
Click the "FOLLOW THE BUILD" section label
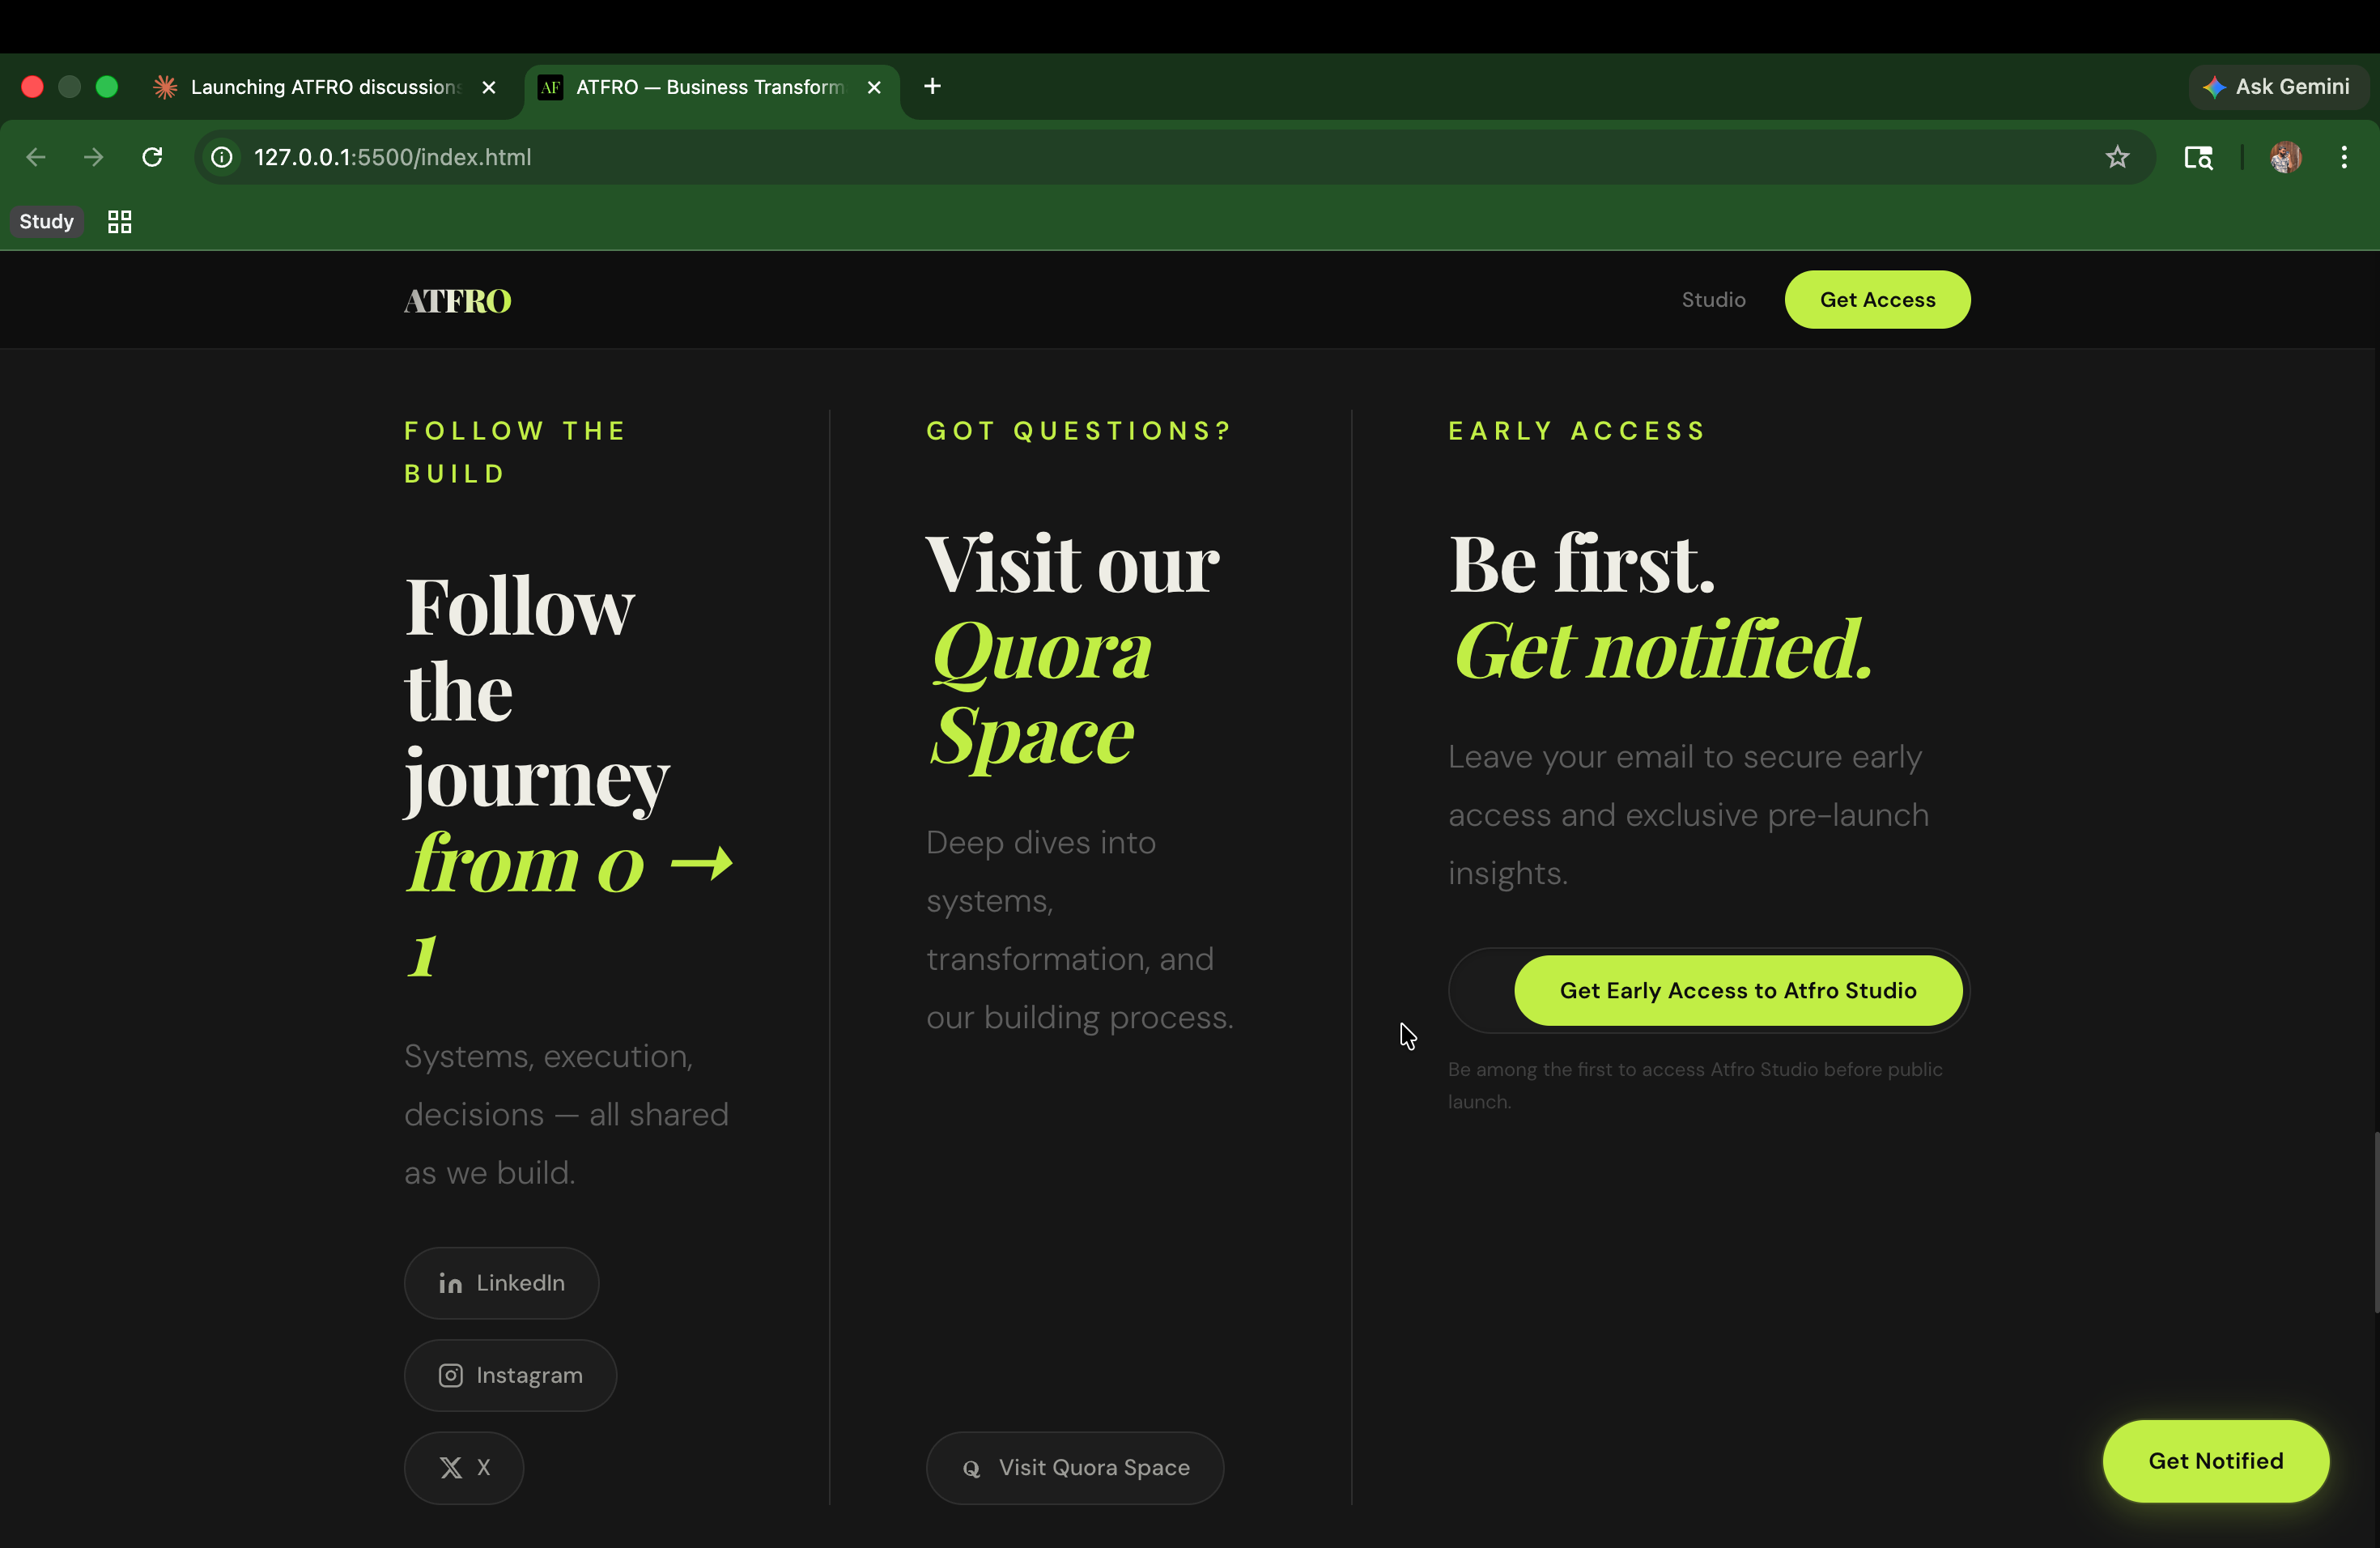(x=515, y=452)
